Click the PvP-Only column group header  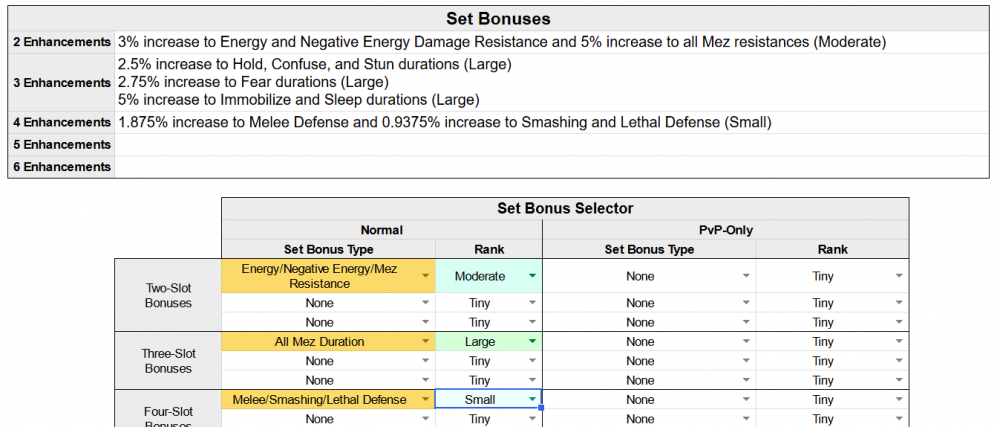click(x=725, y=229)
